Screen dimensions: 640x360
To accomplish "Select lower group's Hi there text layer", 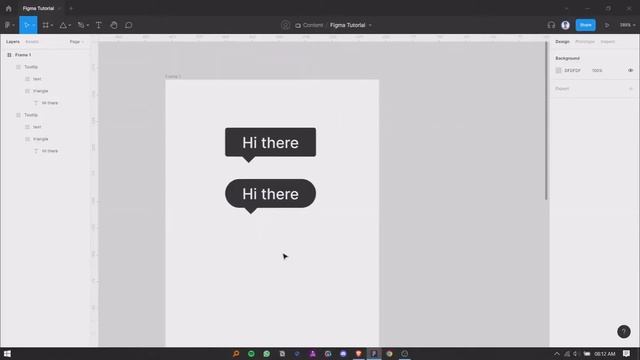I will (x=50, y=151).
